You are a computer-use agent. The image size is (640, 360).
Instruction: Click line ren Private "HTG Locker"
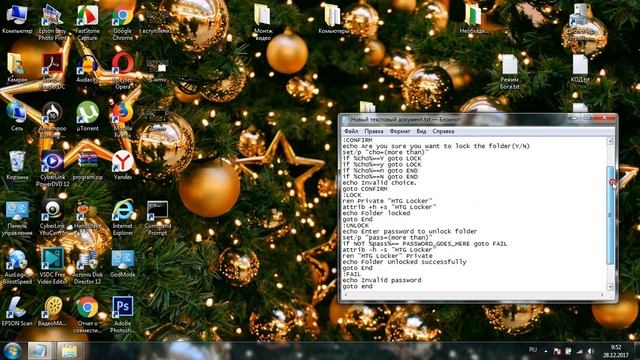(x=387, y=201)
